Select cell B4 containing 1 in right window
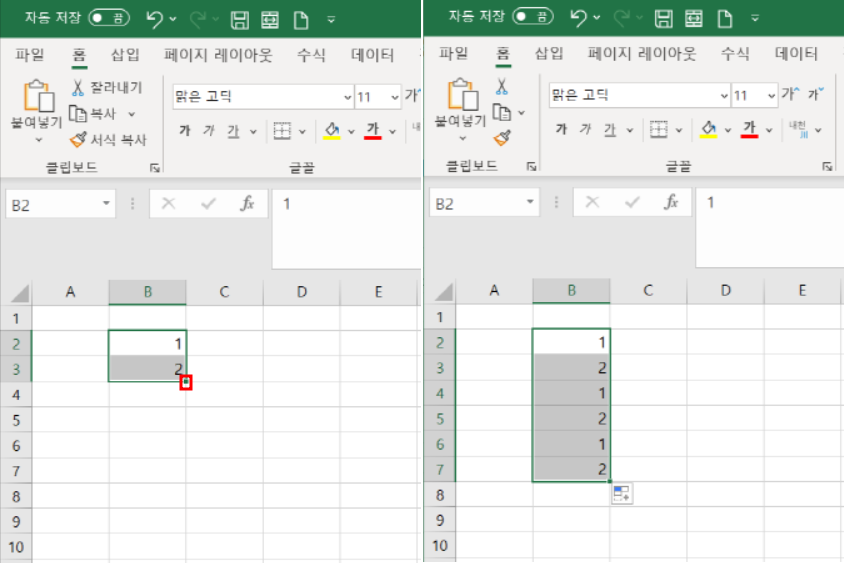 [572, 393]
